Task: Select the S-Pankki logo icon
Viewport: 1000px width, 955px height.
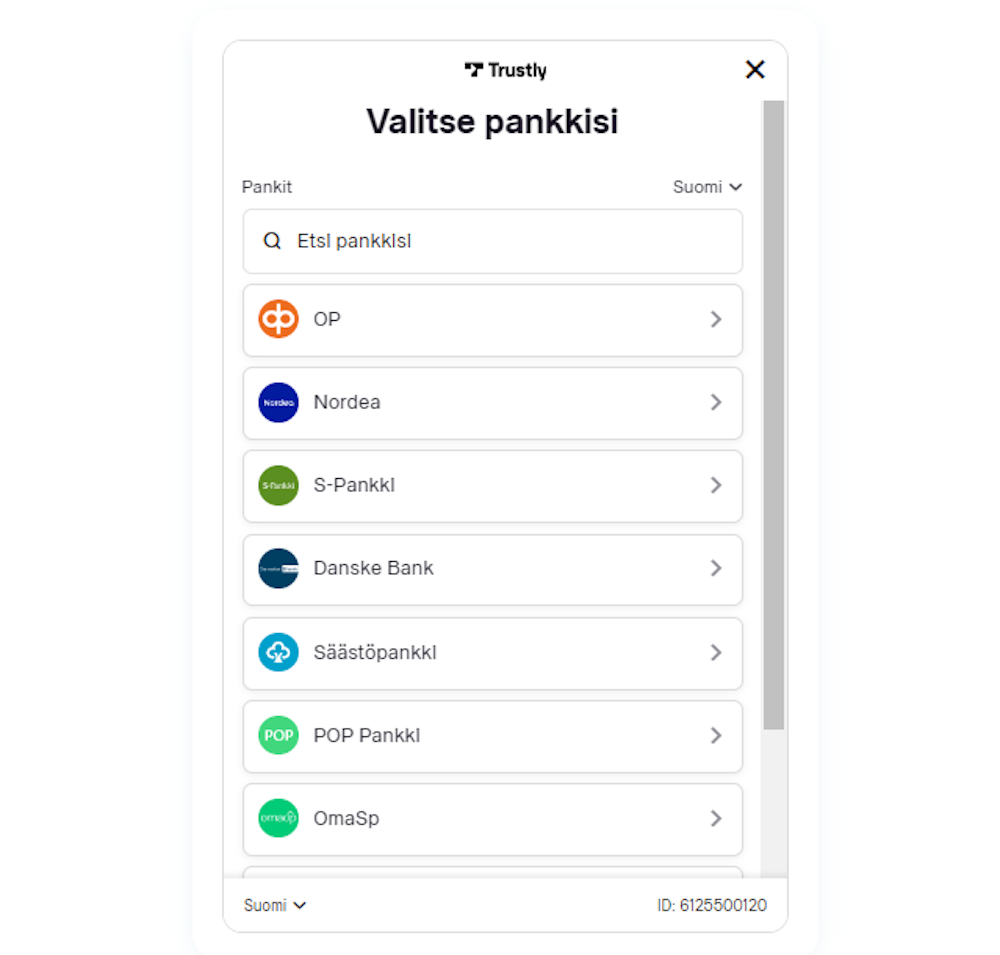Action: pyautogui.click(x=278, y=486)
